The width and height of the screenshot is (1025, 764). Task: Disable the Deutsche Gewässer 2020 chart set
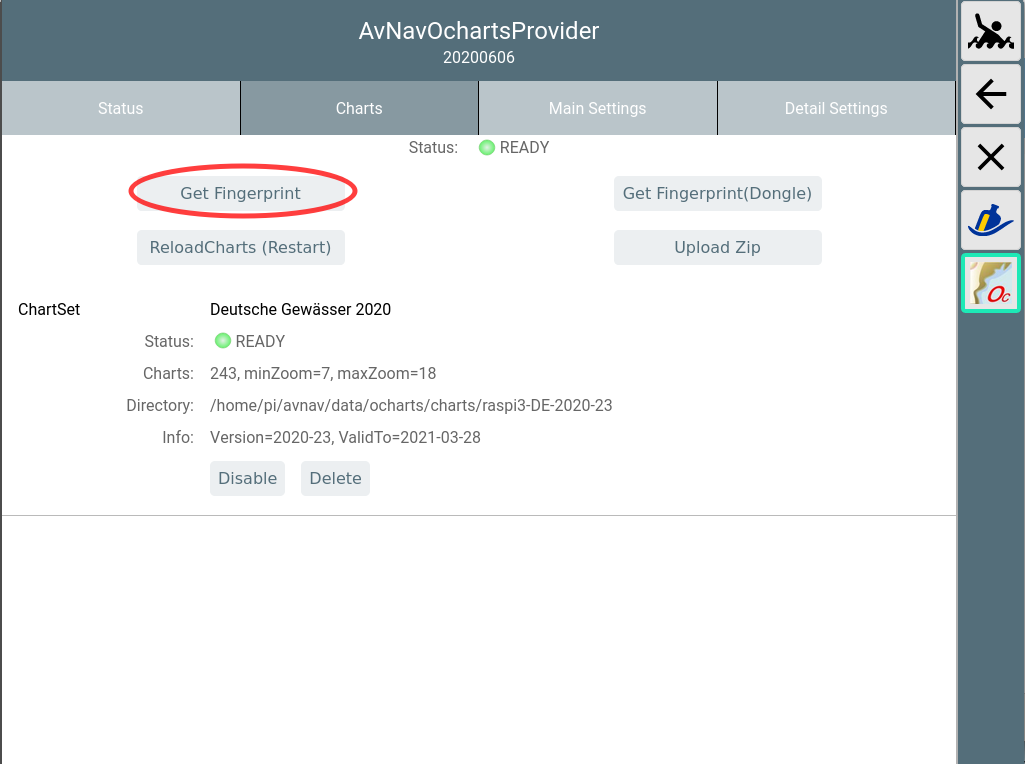[248, 478]
